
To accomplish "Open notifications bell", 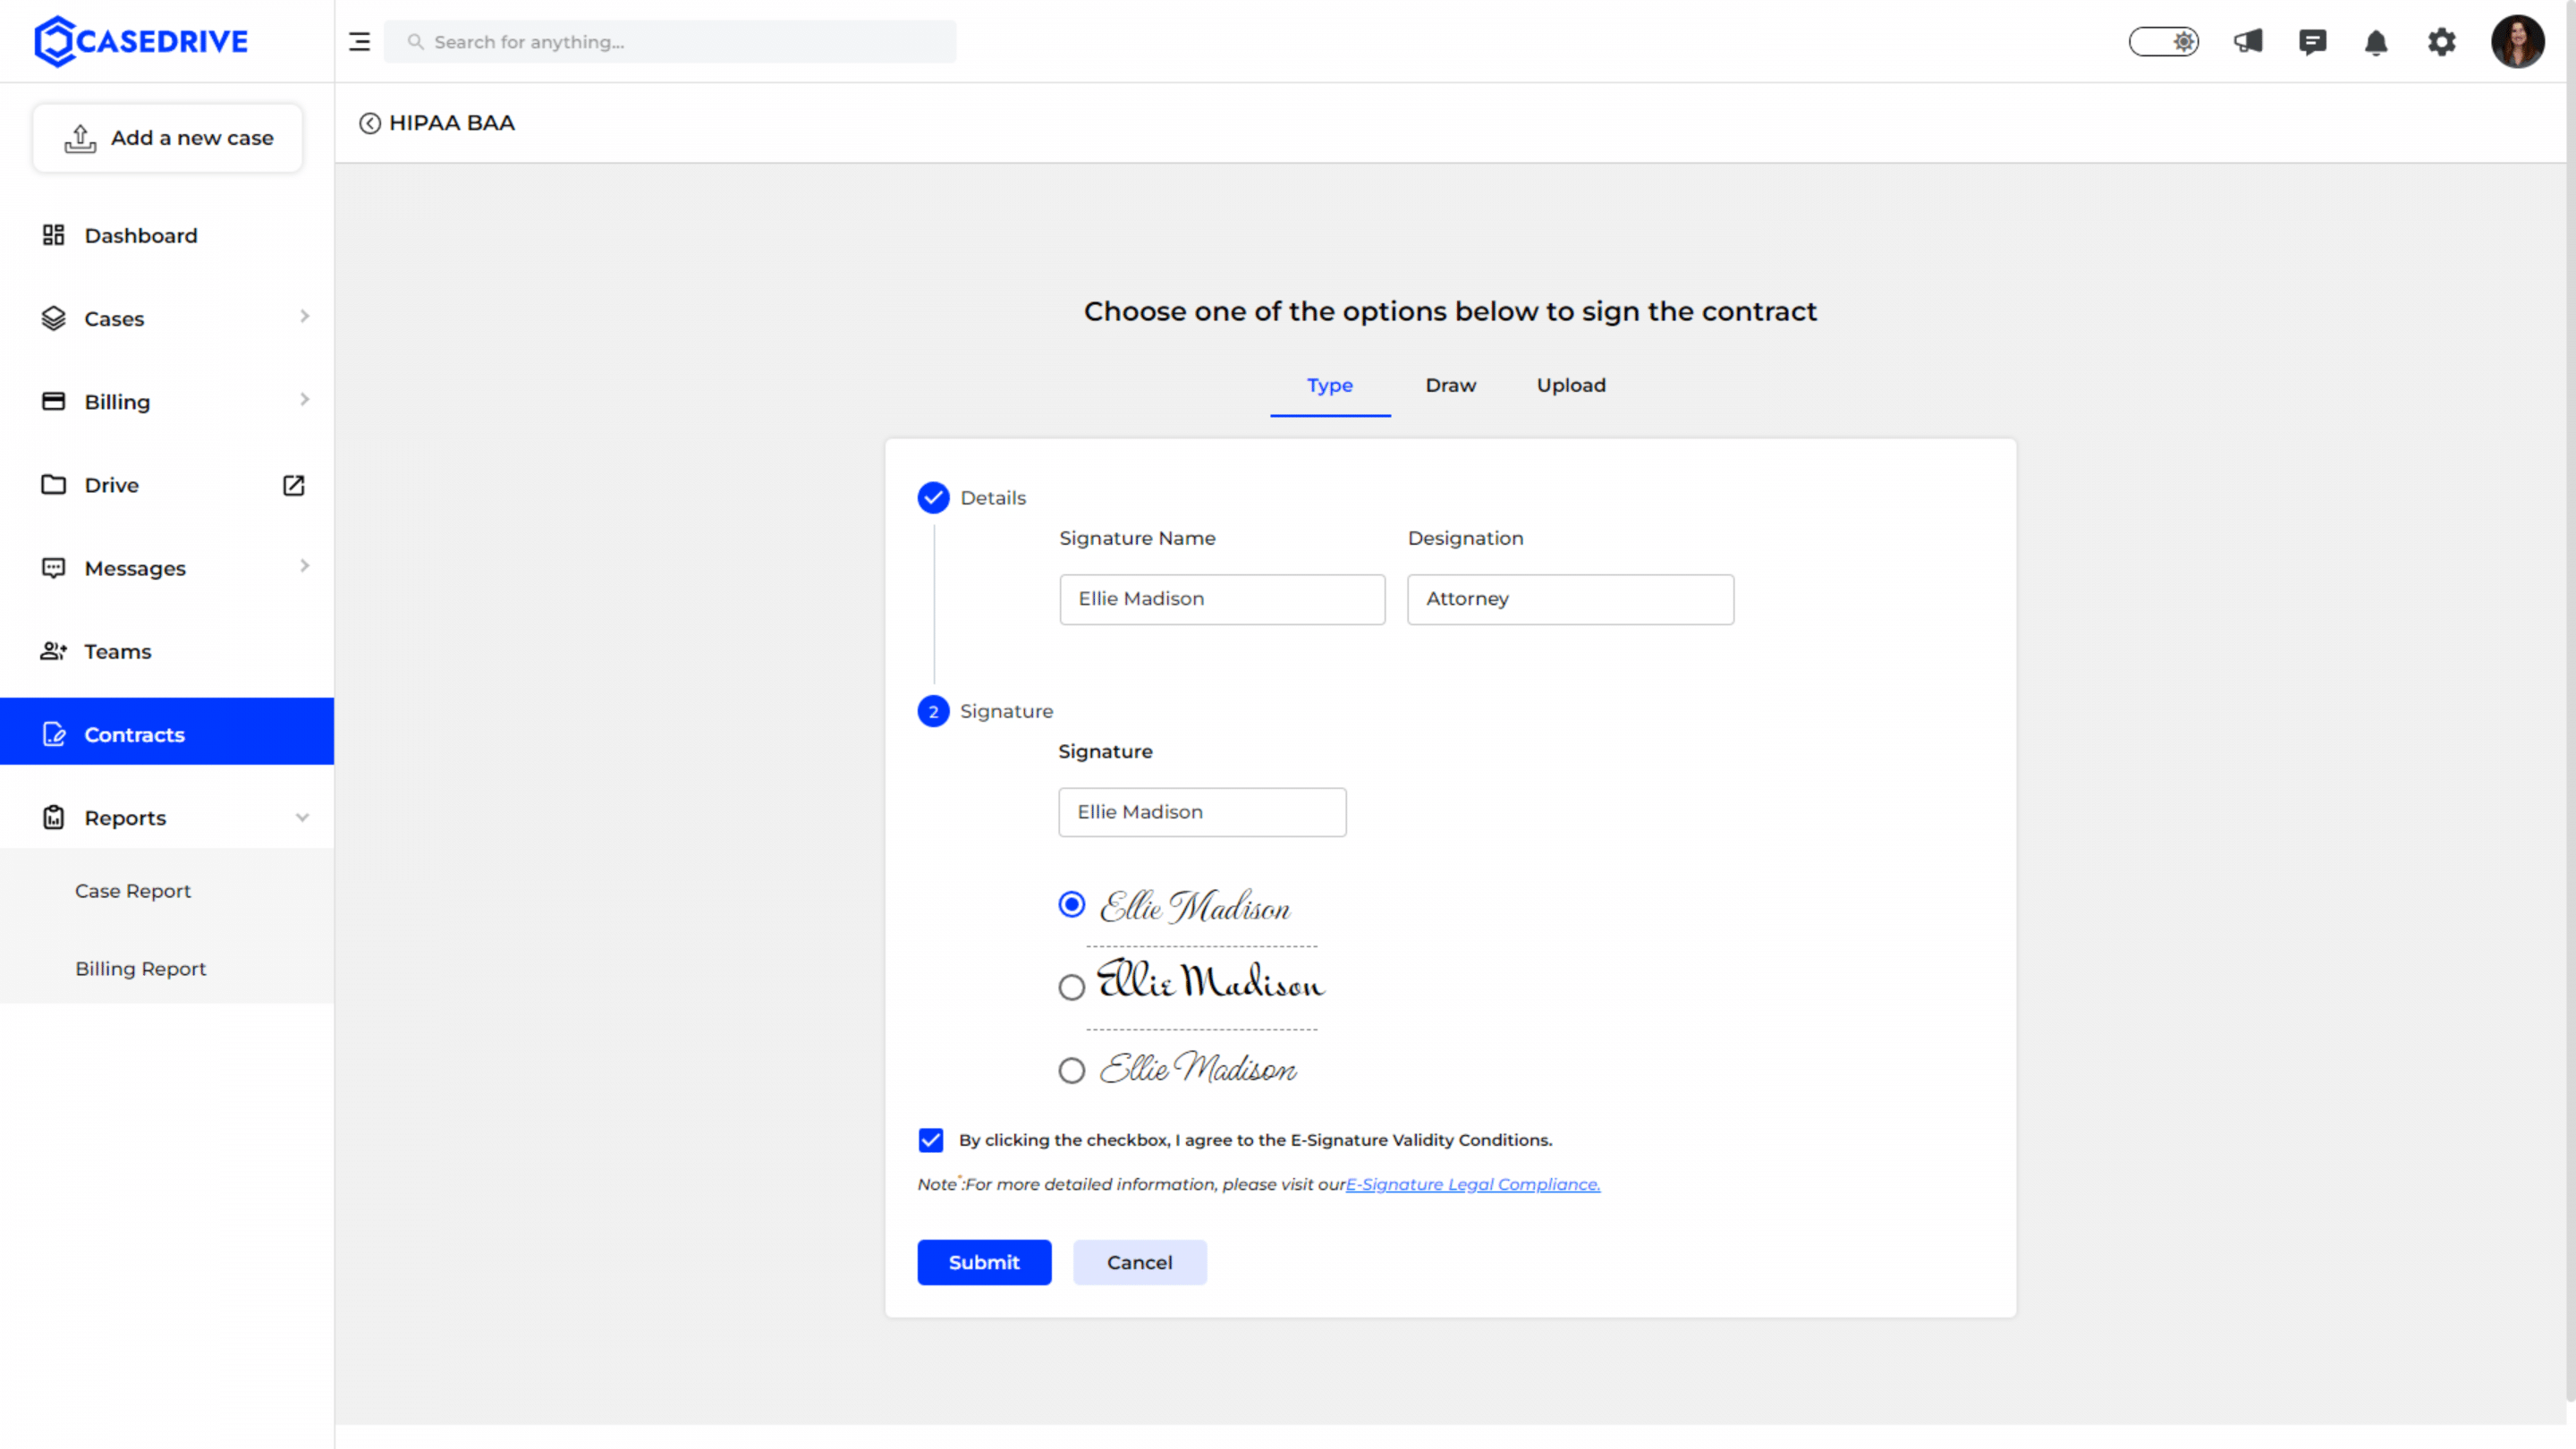I will [x=2376, y=42].
